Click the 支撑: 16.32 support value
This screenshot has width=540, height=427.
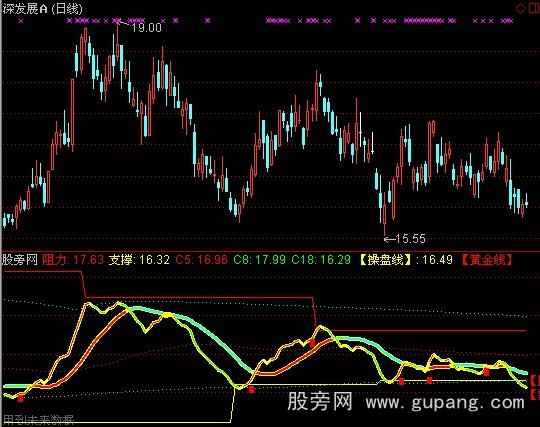[139, 260]
